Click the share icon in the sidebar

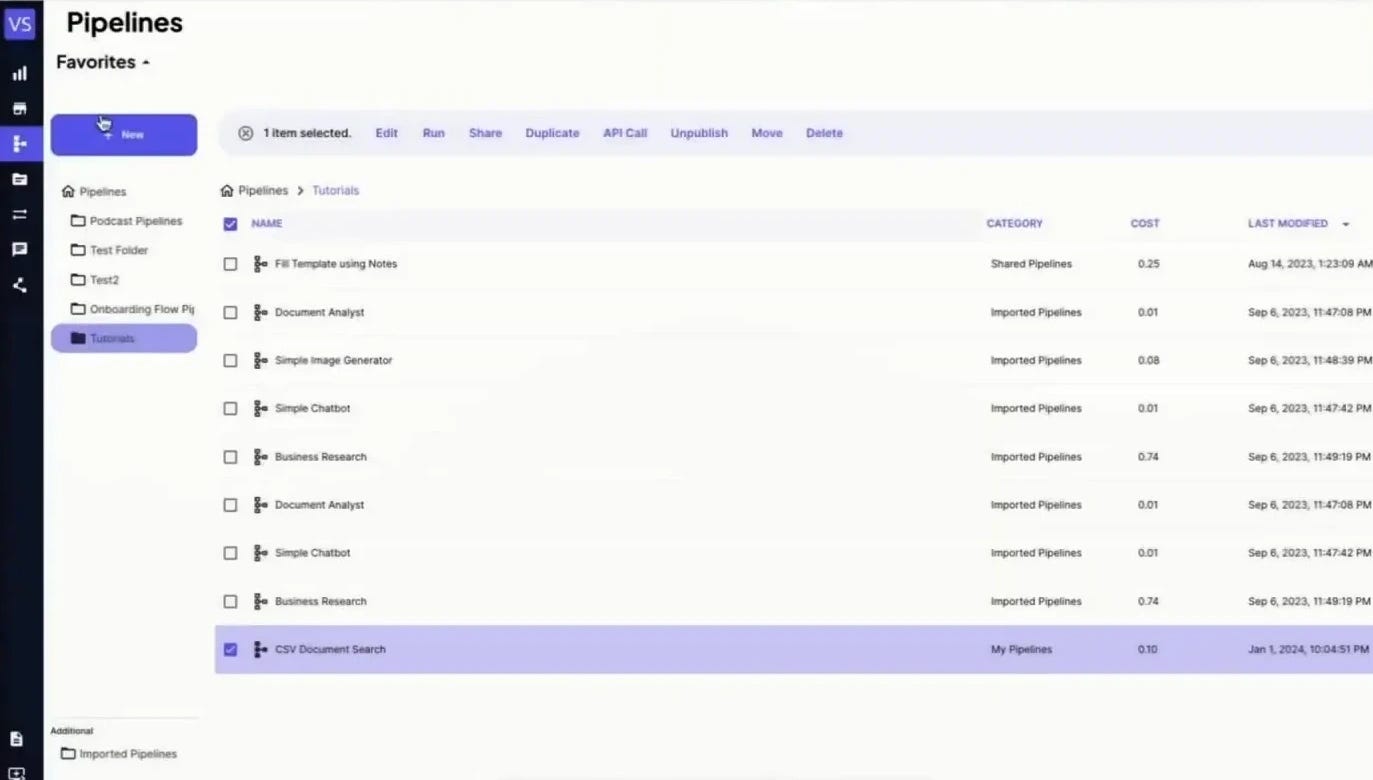pos(20,285)
